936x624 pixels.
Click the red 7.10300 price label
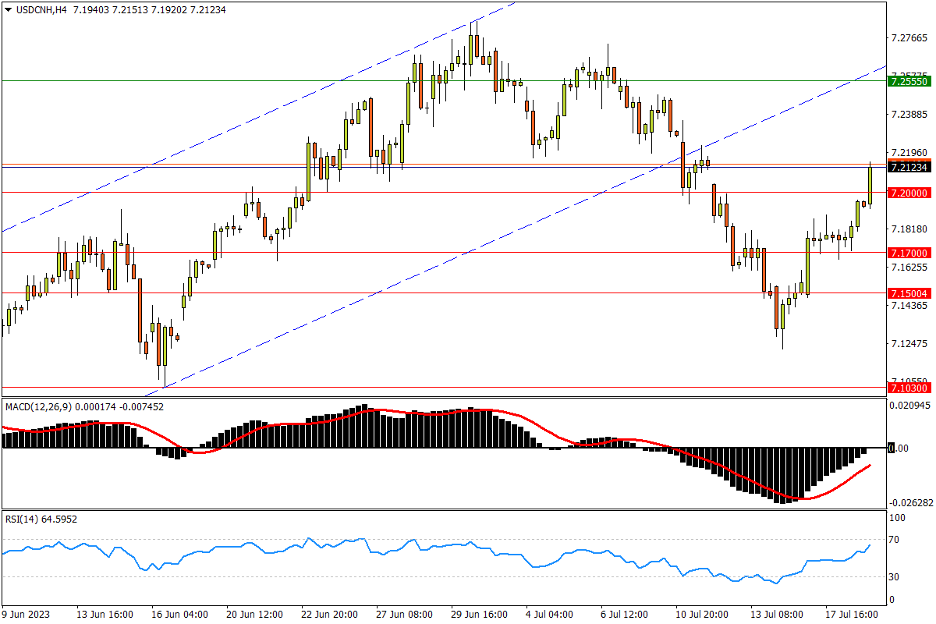(x=909, y=387)
